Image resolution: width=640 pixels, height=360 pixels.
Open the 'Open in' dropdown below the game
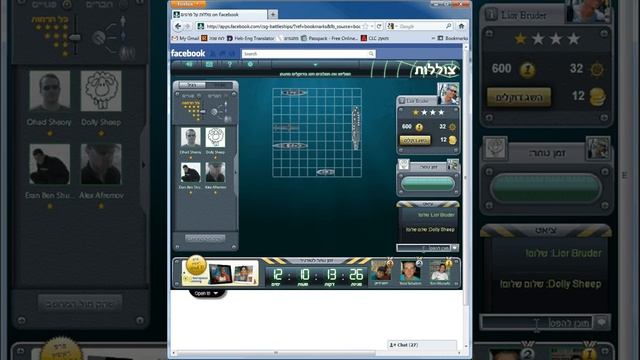[x=207, y=293]
